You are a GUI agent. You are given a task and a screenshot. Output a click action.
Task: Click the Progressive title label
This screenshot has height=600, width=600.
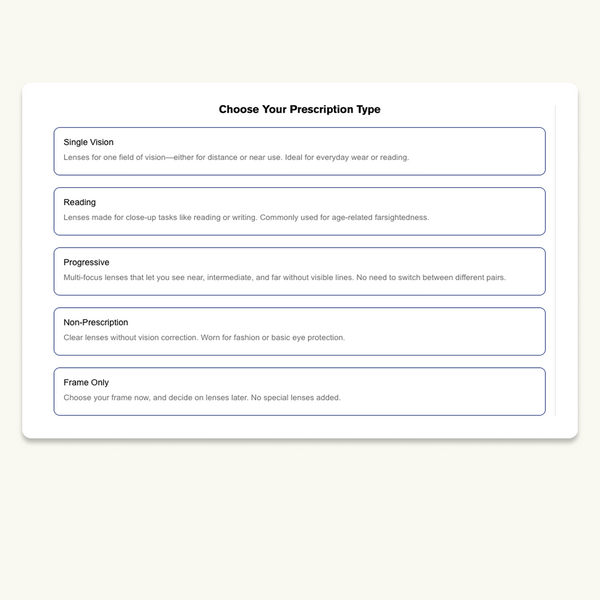[86, 263]
